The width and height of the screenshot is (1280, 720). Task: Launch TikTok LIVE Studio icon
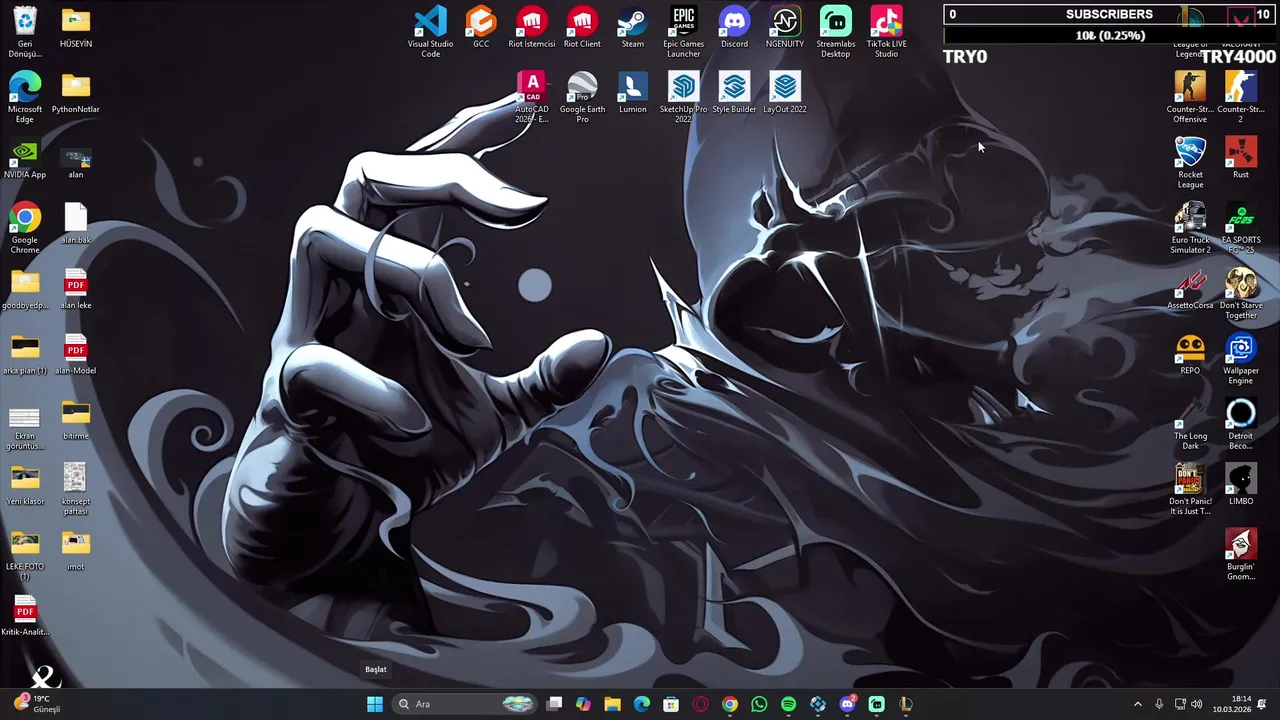tap(886, 31)
